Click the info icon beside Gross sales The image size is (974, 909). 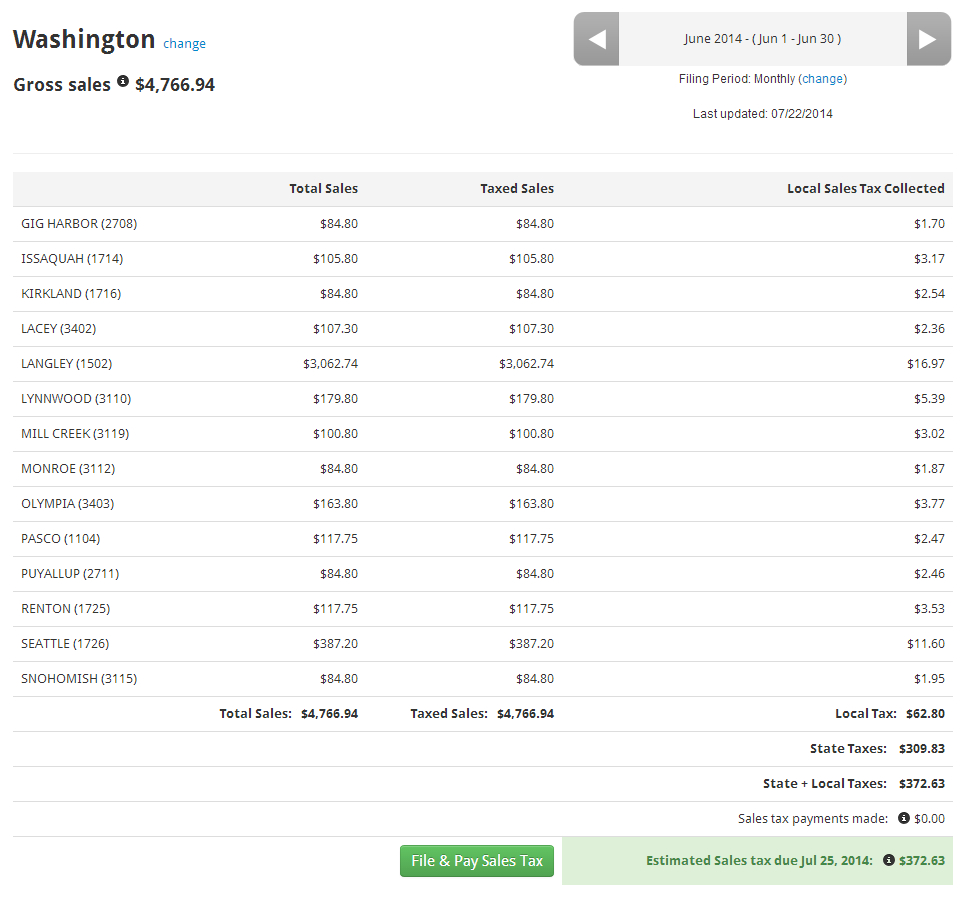coord(123,82)
